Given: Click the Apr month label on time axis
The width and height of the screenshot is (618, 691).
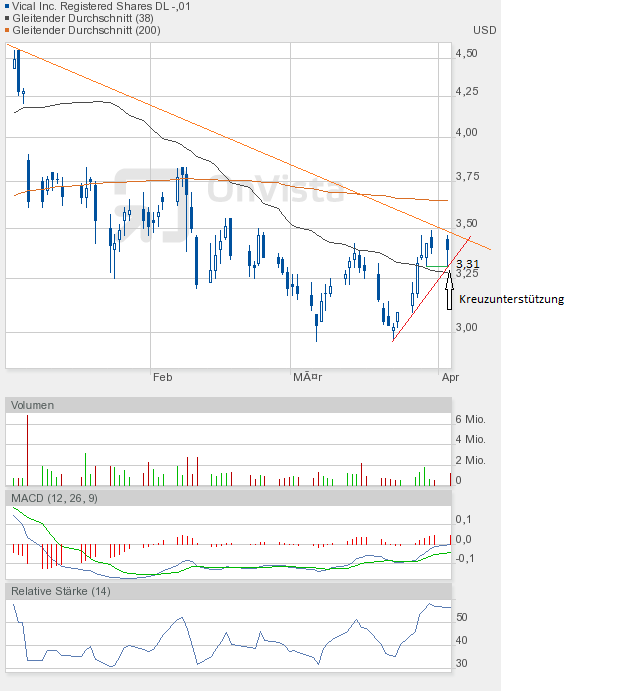Looking at the screenshot, I should coord(450,377).
